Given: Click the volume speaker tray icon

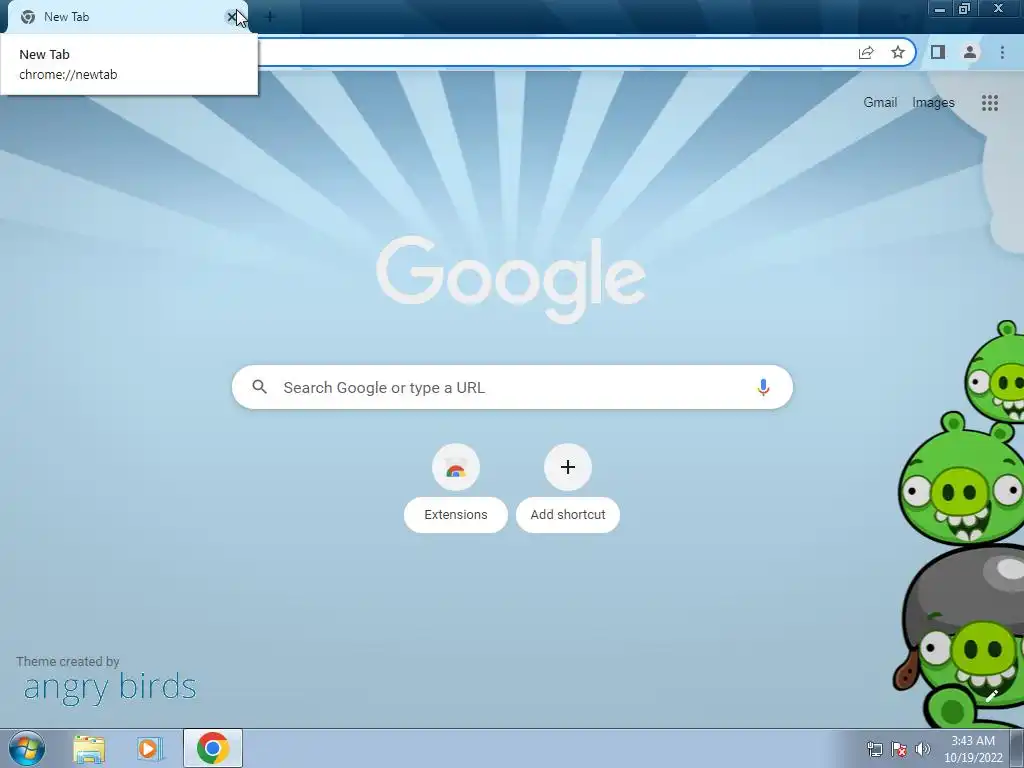Looking at the screenshot, I should [x=923, y=749].
